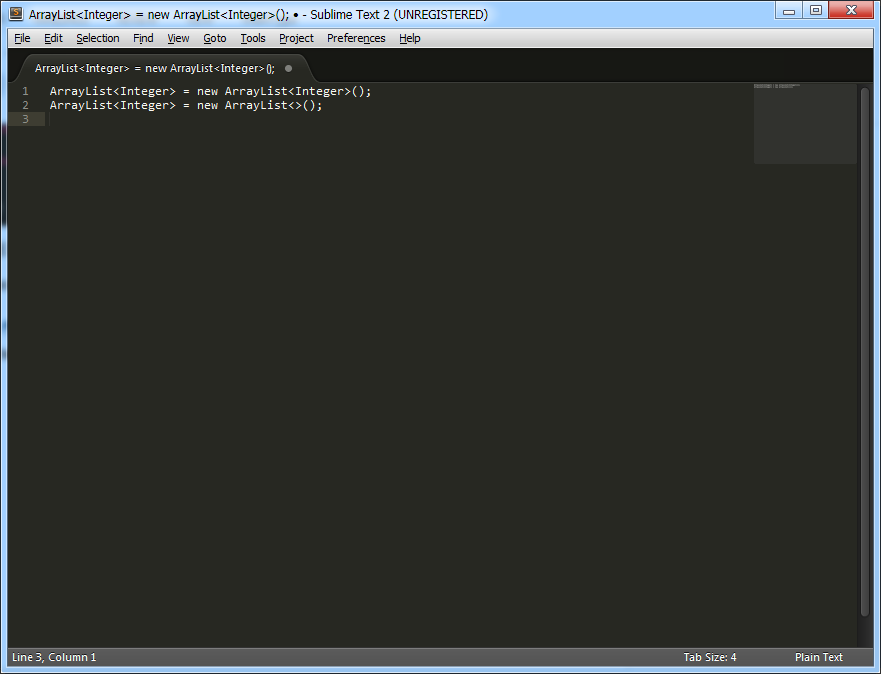Open the View menu
This screenshot has width=881, height=674.
point(178,38)
